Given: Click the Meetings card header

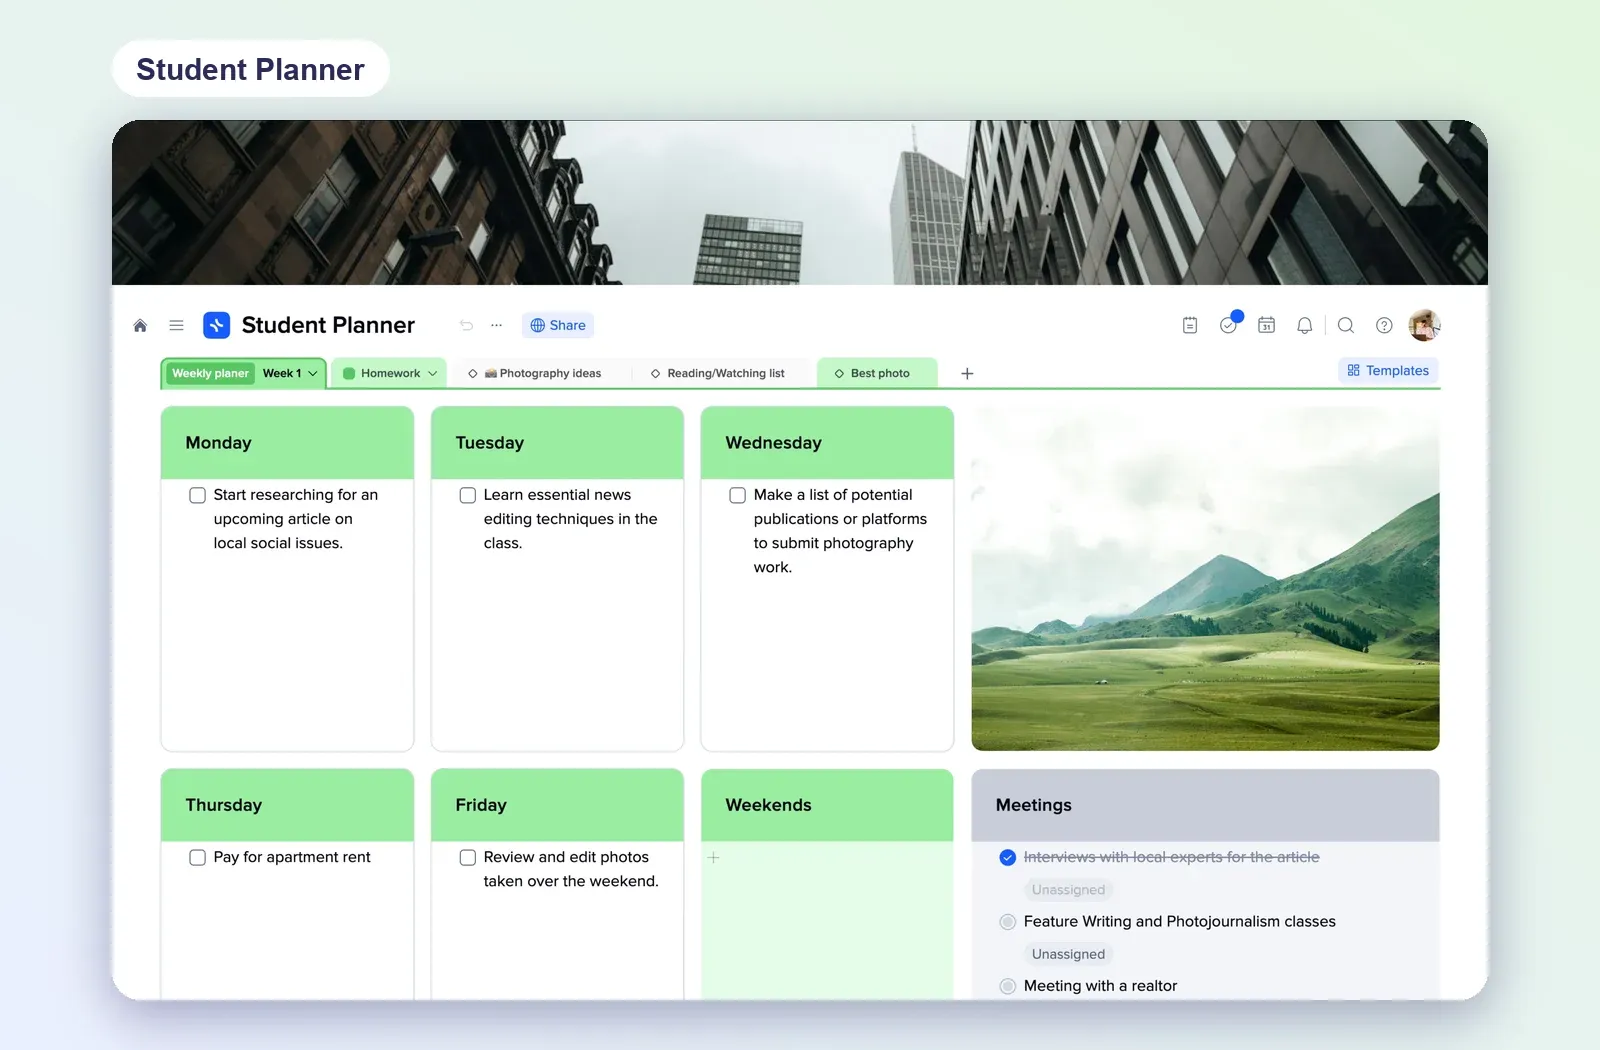Looking at the screenshot, I should pyautogui.click(x=1205, y=805).
